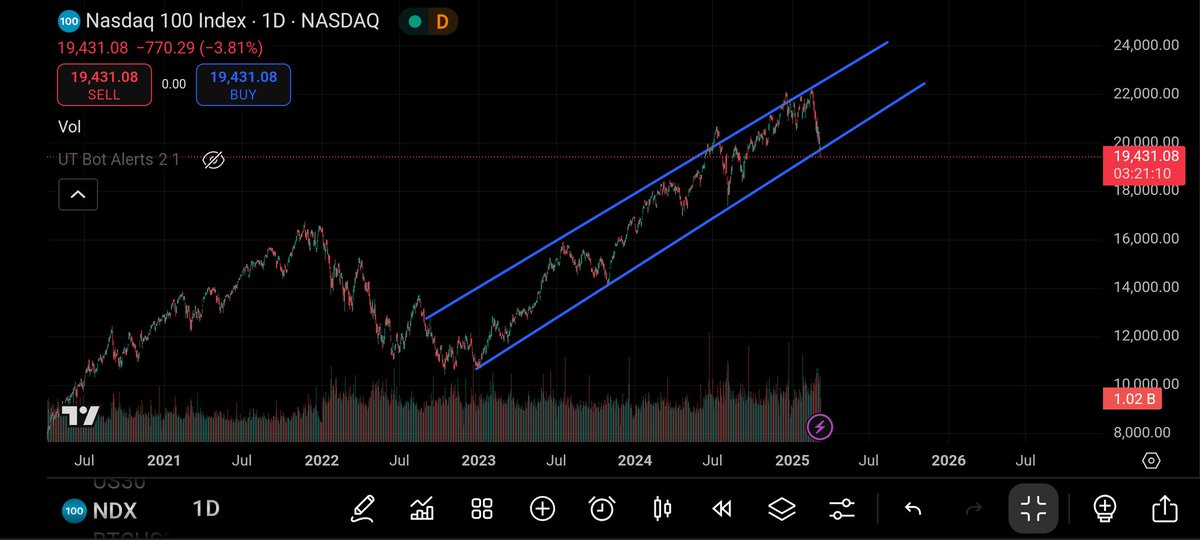This screenshot has width=1200, height=540.
Task: Tap the BUY 19,431.08 button
Action: coord(243,85)
